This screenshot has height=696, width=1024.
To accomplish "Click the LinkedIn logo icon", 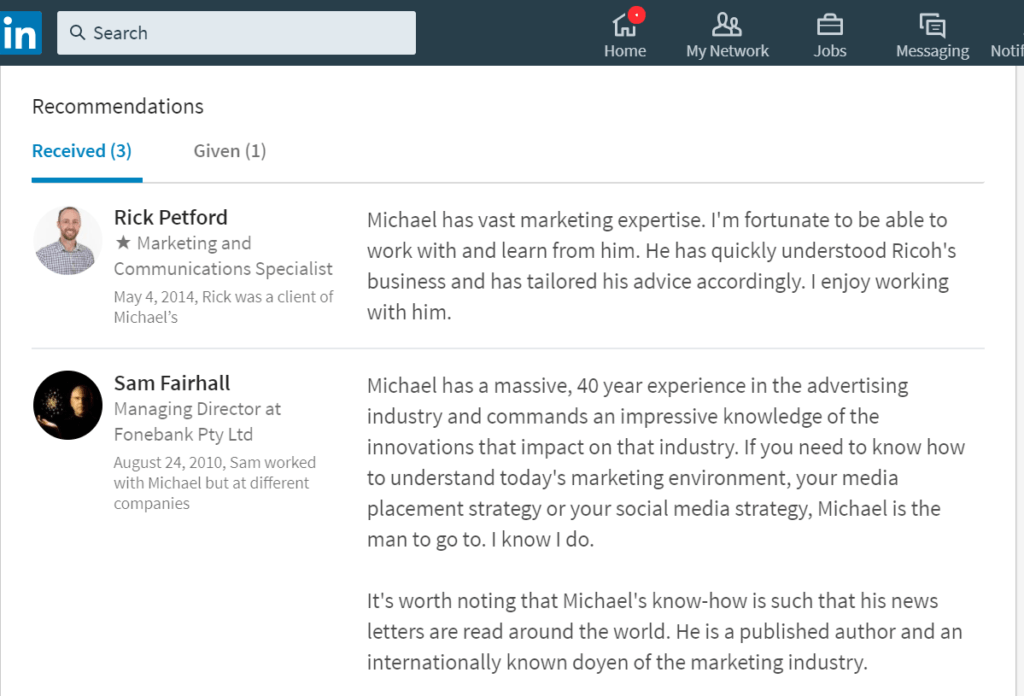I will coord(20,33).
